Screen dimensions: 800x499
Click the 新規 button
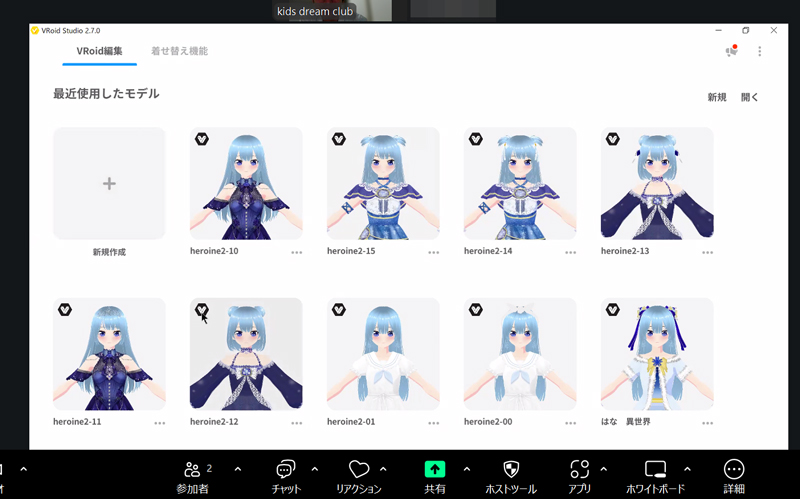717,97
